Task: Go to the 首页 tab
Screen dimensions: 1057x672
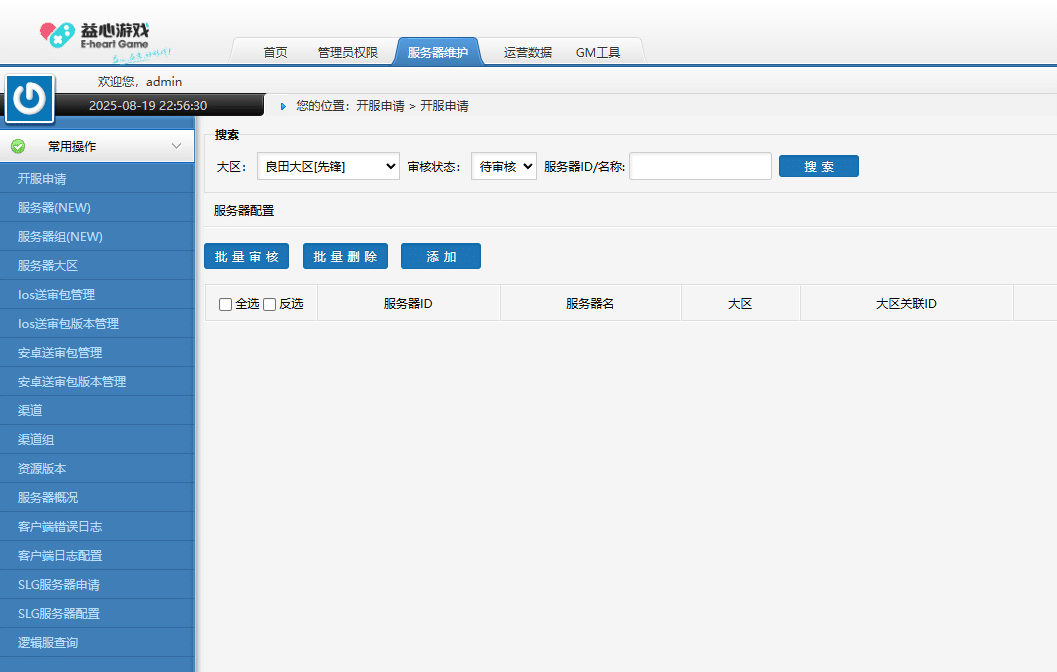Action: pyautogui.click(x=275, y=52)
